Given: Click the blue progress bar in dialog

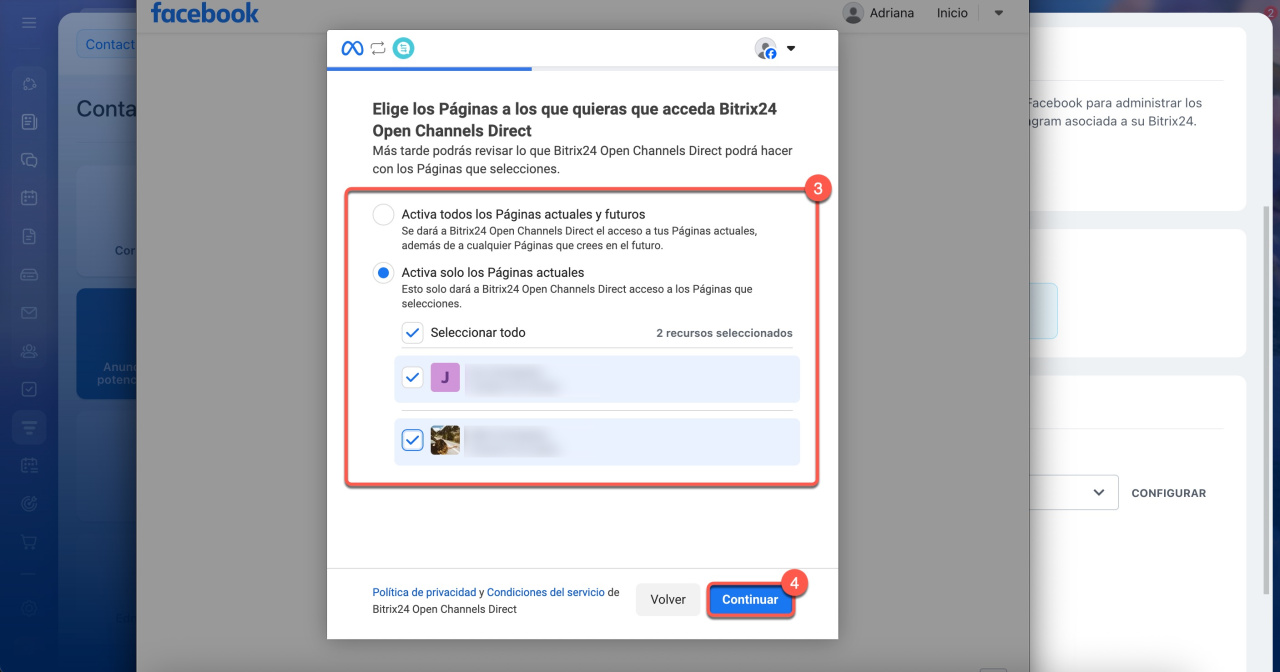Looking at the screenshot, I should (x=429, y=69).
